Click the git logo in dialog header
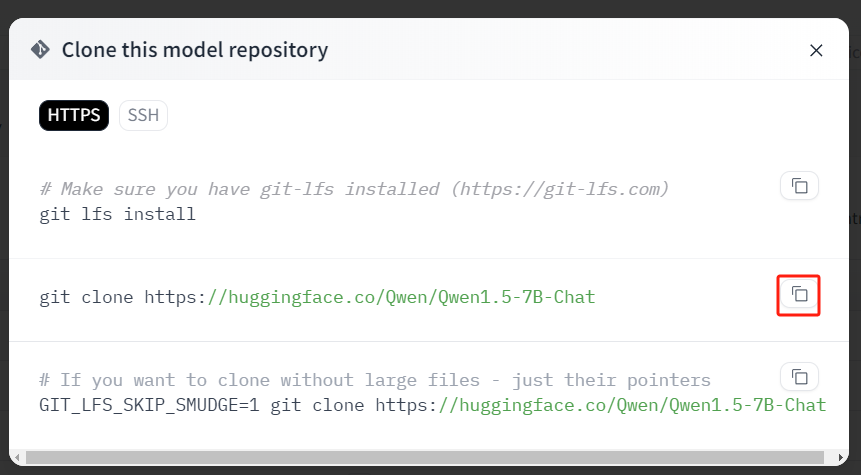This screenshot has width=861, height=475. [x=40, y=49]
